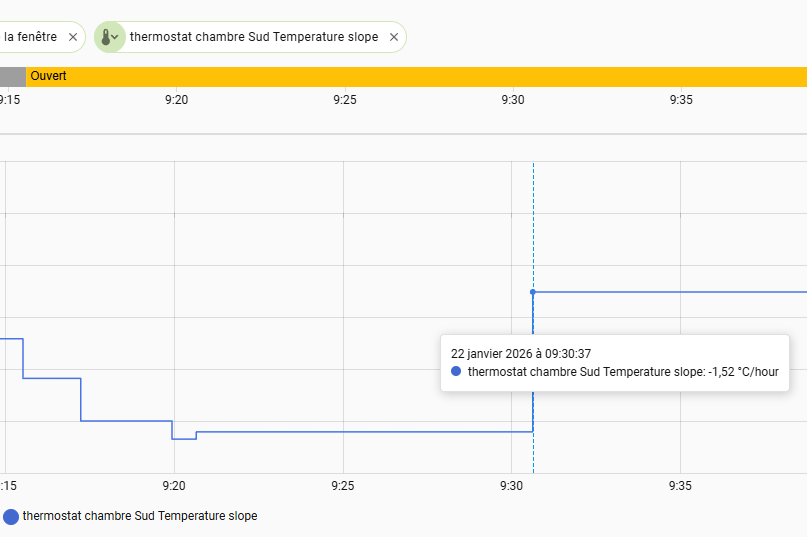Open the thermometer icon dropdown on thermostat chip
The height and width of the screenshot is (537, 807).
[x=109, y=37]
